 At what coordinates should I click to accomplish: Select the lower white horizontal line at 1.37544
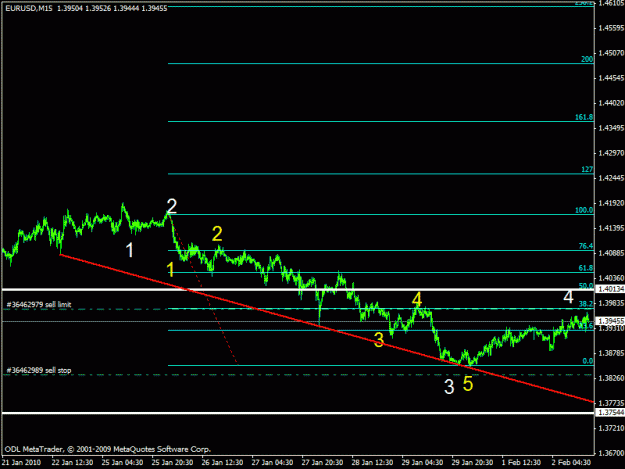pyautogui.click(x=298, y=413)
